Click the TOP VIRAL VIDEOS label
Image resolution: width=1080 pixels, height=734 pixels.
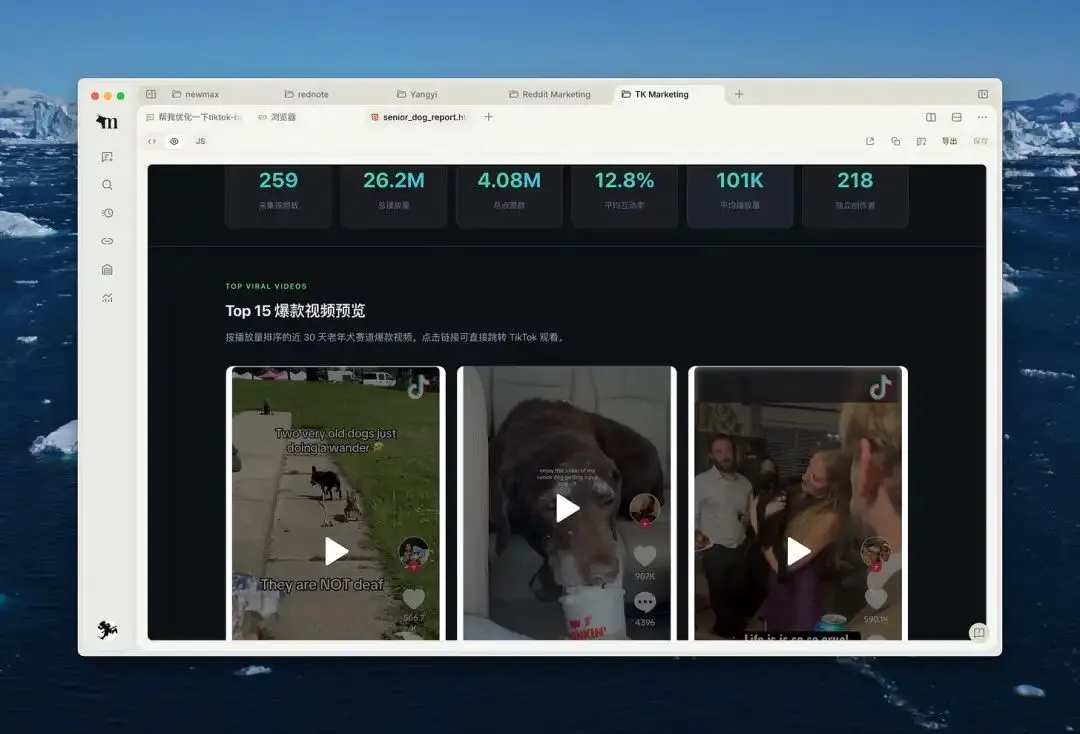[266, 286]
